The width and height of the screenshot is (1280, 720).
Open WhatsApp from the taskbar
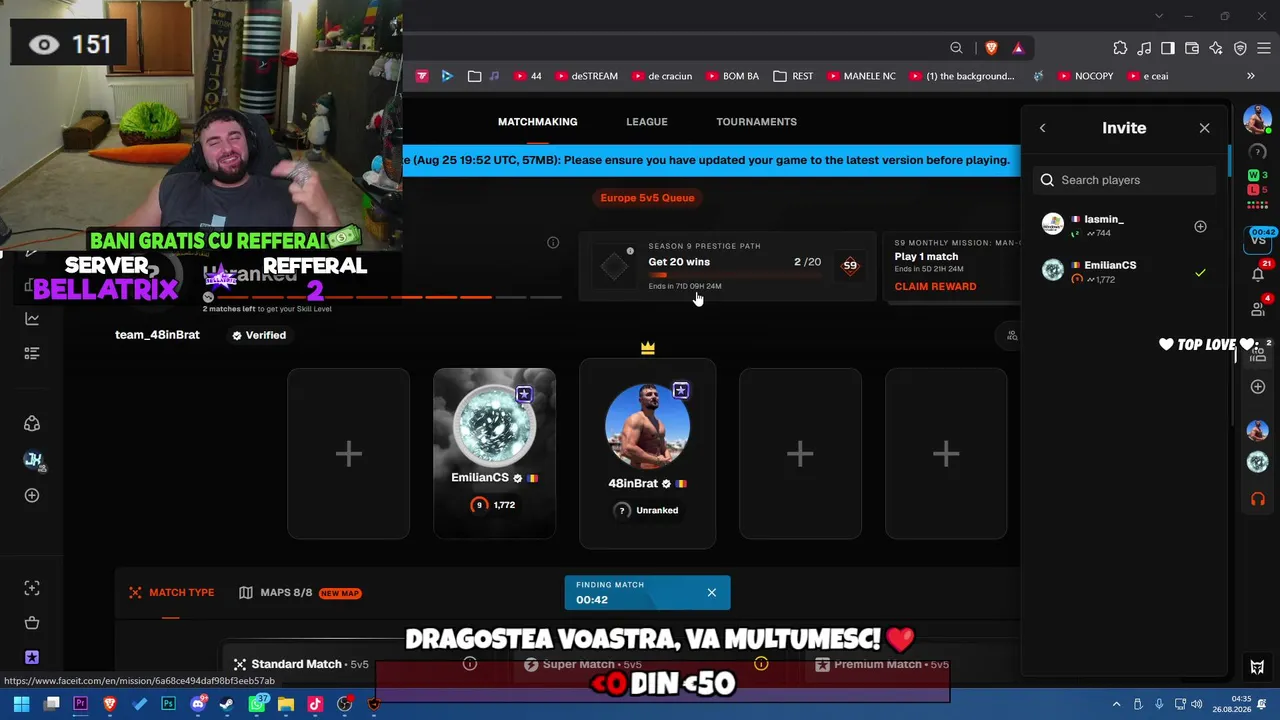coord(257,704)
